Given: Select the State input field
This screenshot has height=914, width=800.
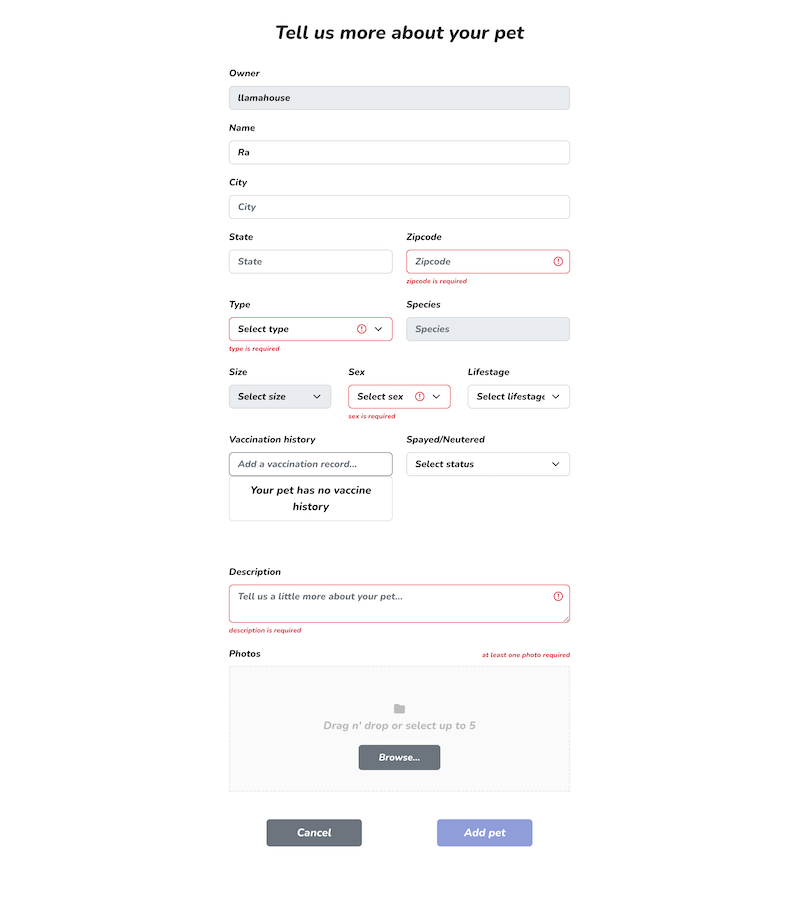Looking at the screenshot, I should click(x=310, y=262).
